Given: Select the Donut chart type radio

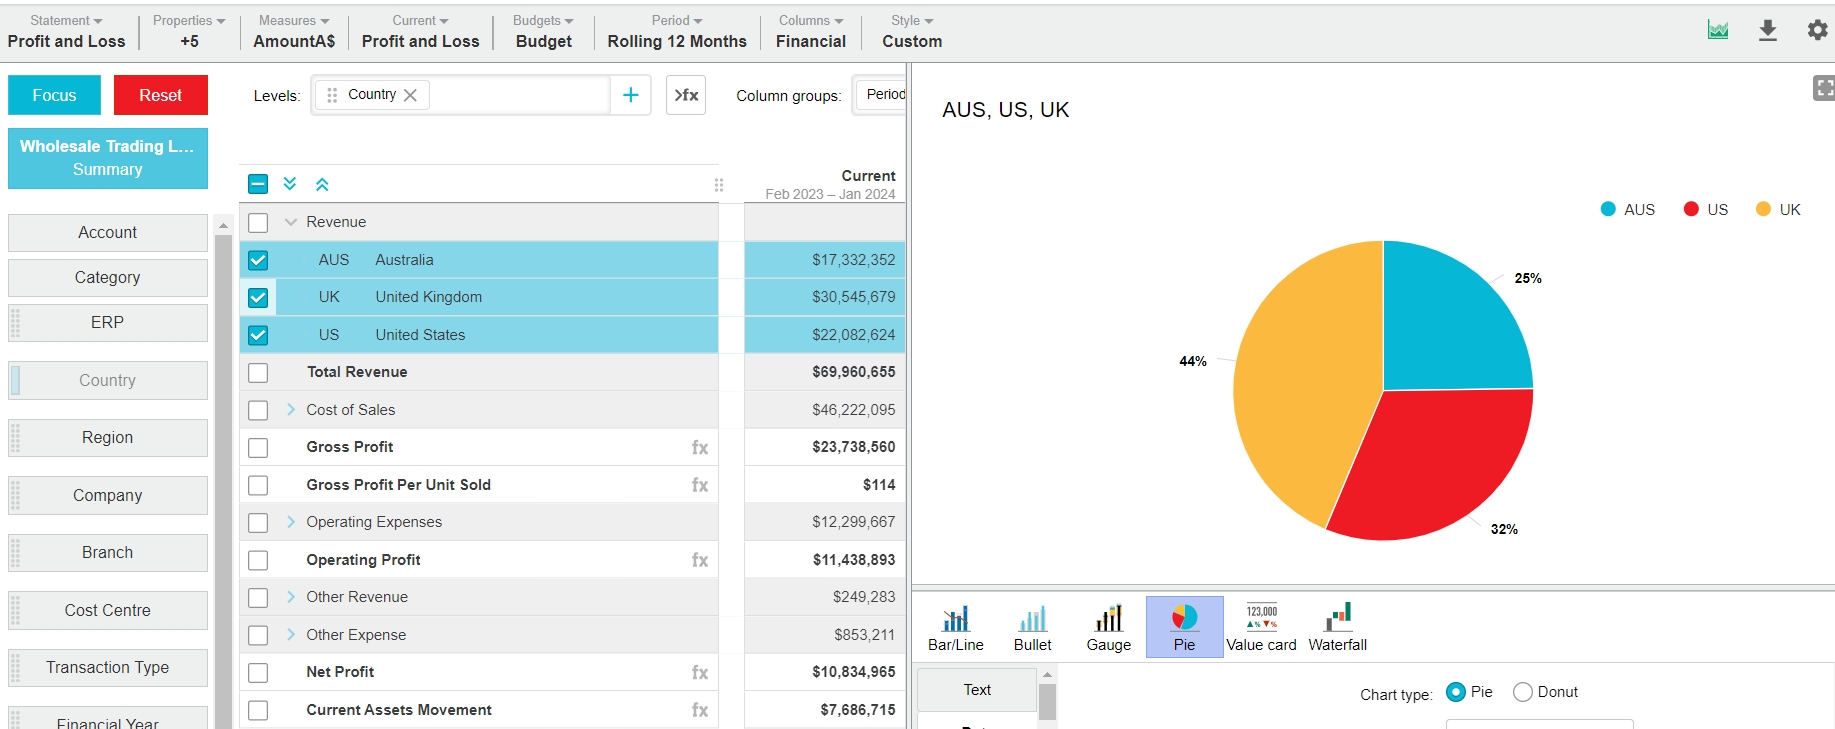Looking at the screenshot, I should [1522, 692].
